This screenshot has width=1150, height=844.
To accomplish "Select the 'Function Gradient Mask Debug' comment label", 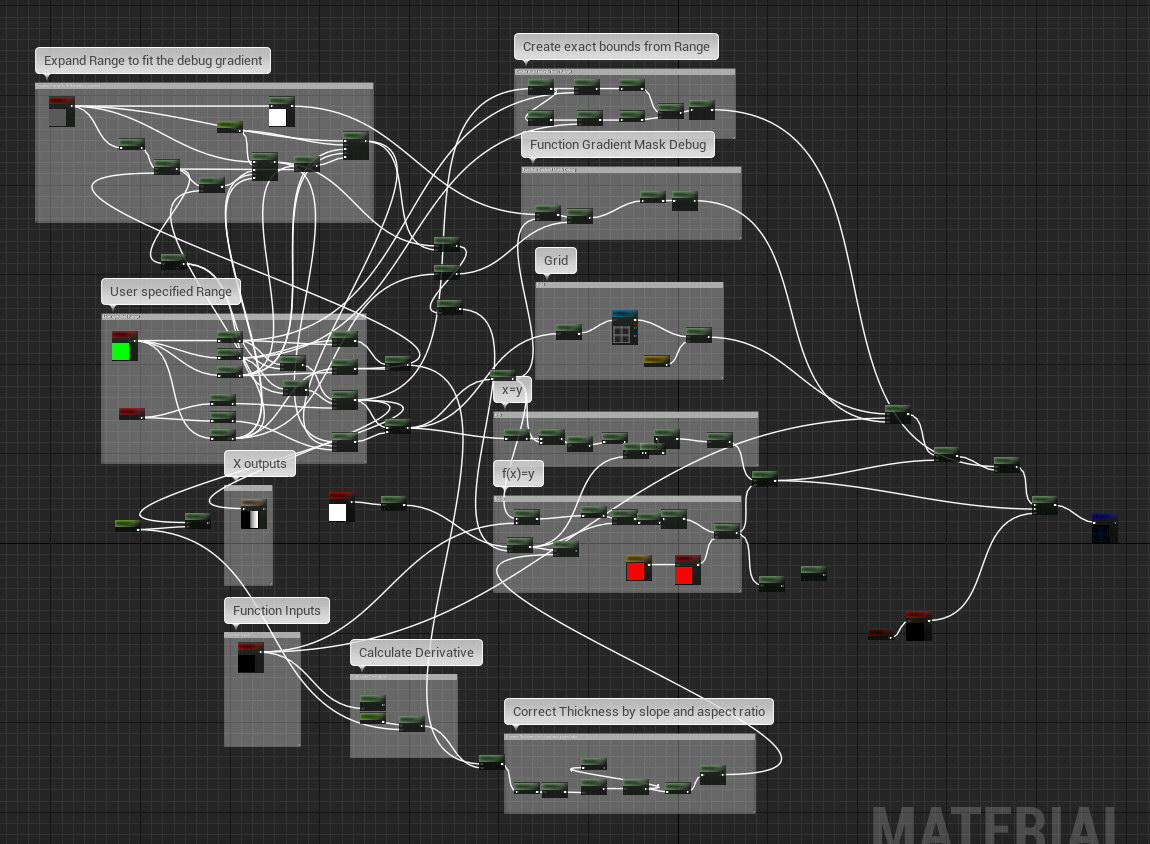I will [618, 145].
